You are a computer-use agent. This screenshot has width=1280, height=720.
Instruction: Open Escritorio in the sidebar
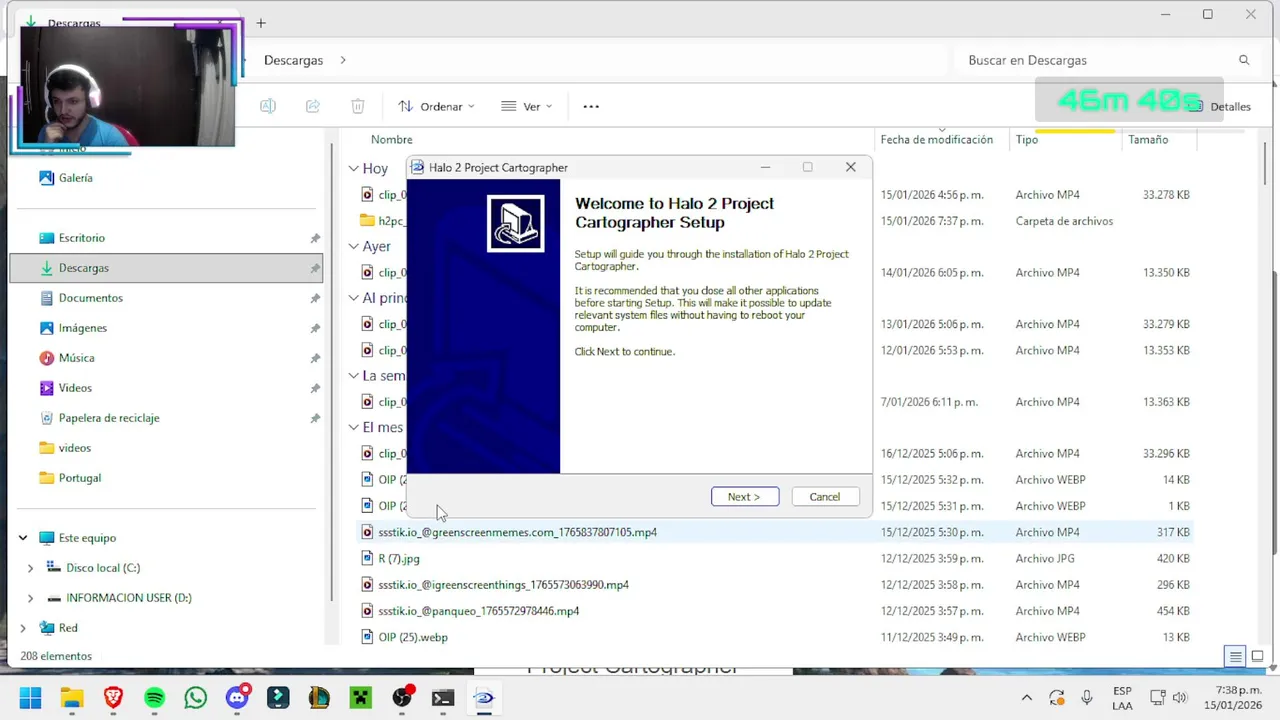pyautogui.click(x=81, y=238)
